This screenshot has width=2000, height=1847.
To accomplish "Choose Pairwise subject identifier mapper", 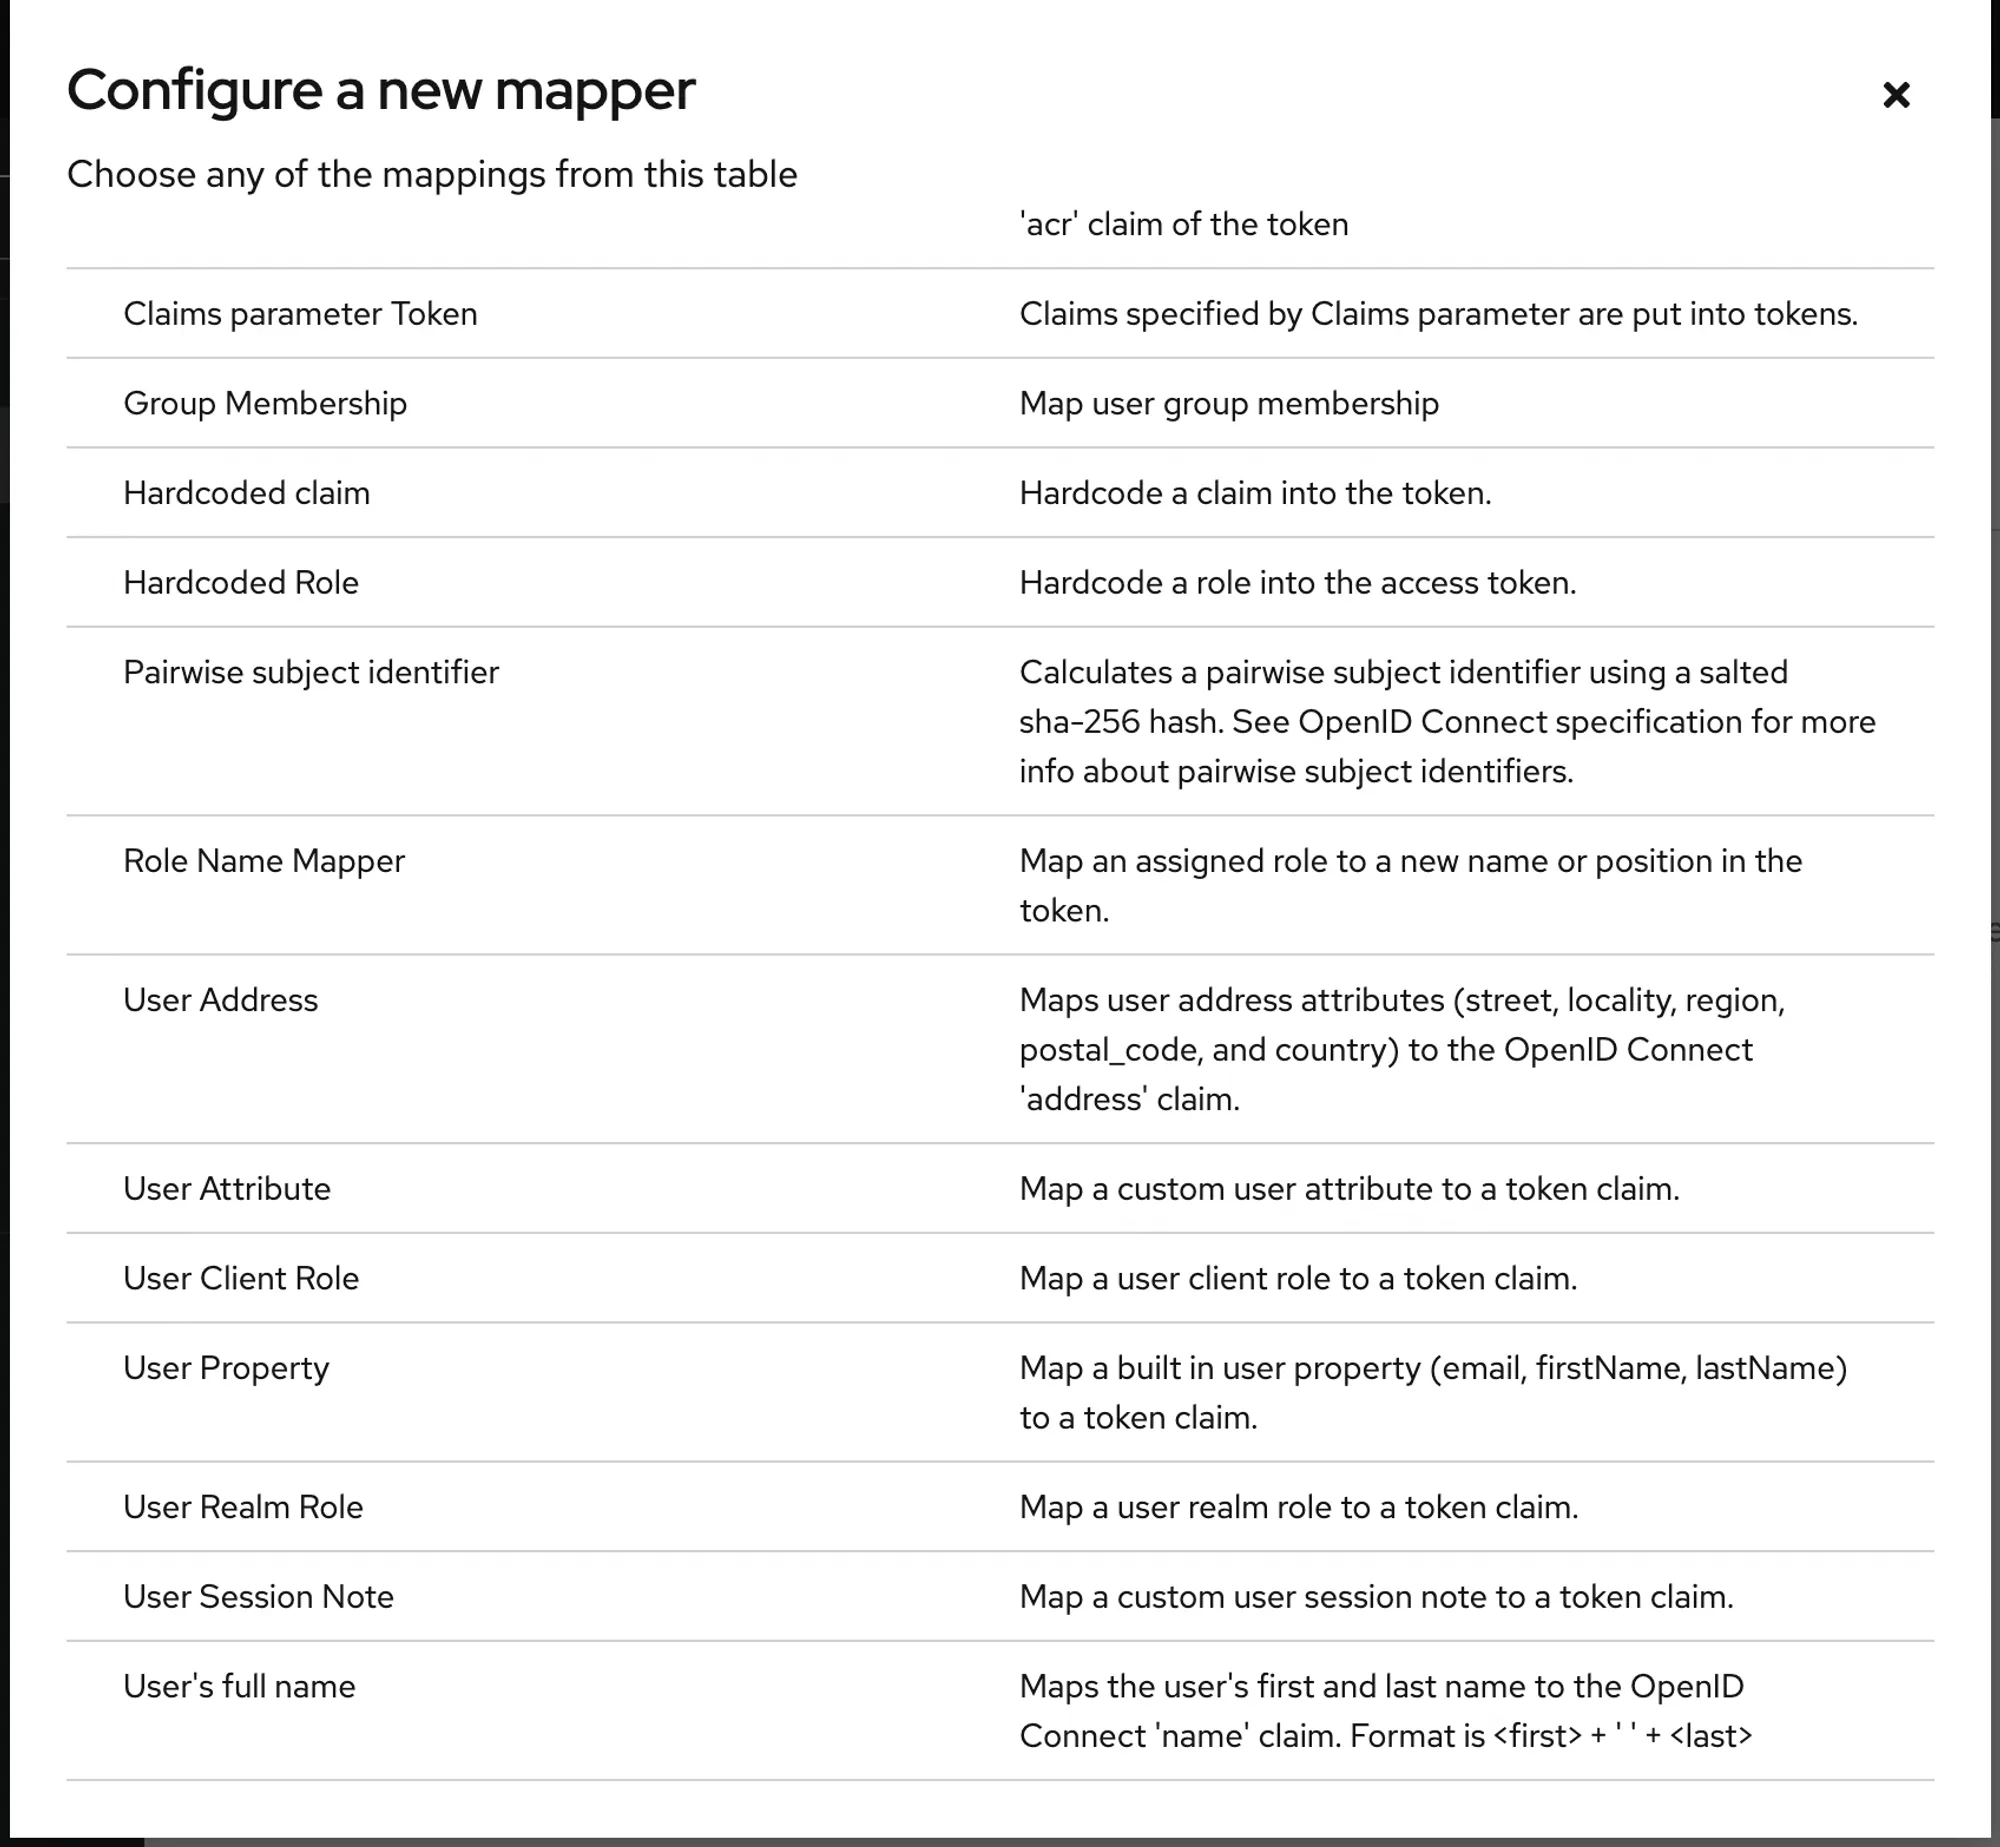I will pyautogui.click(x=310, y=673).
